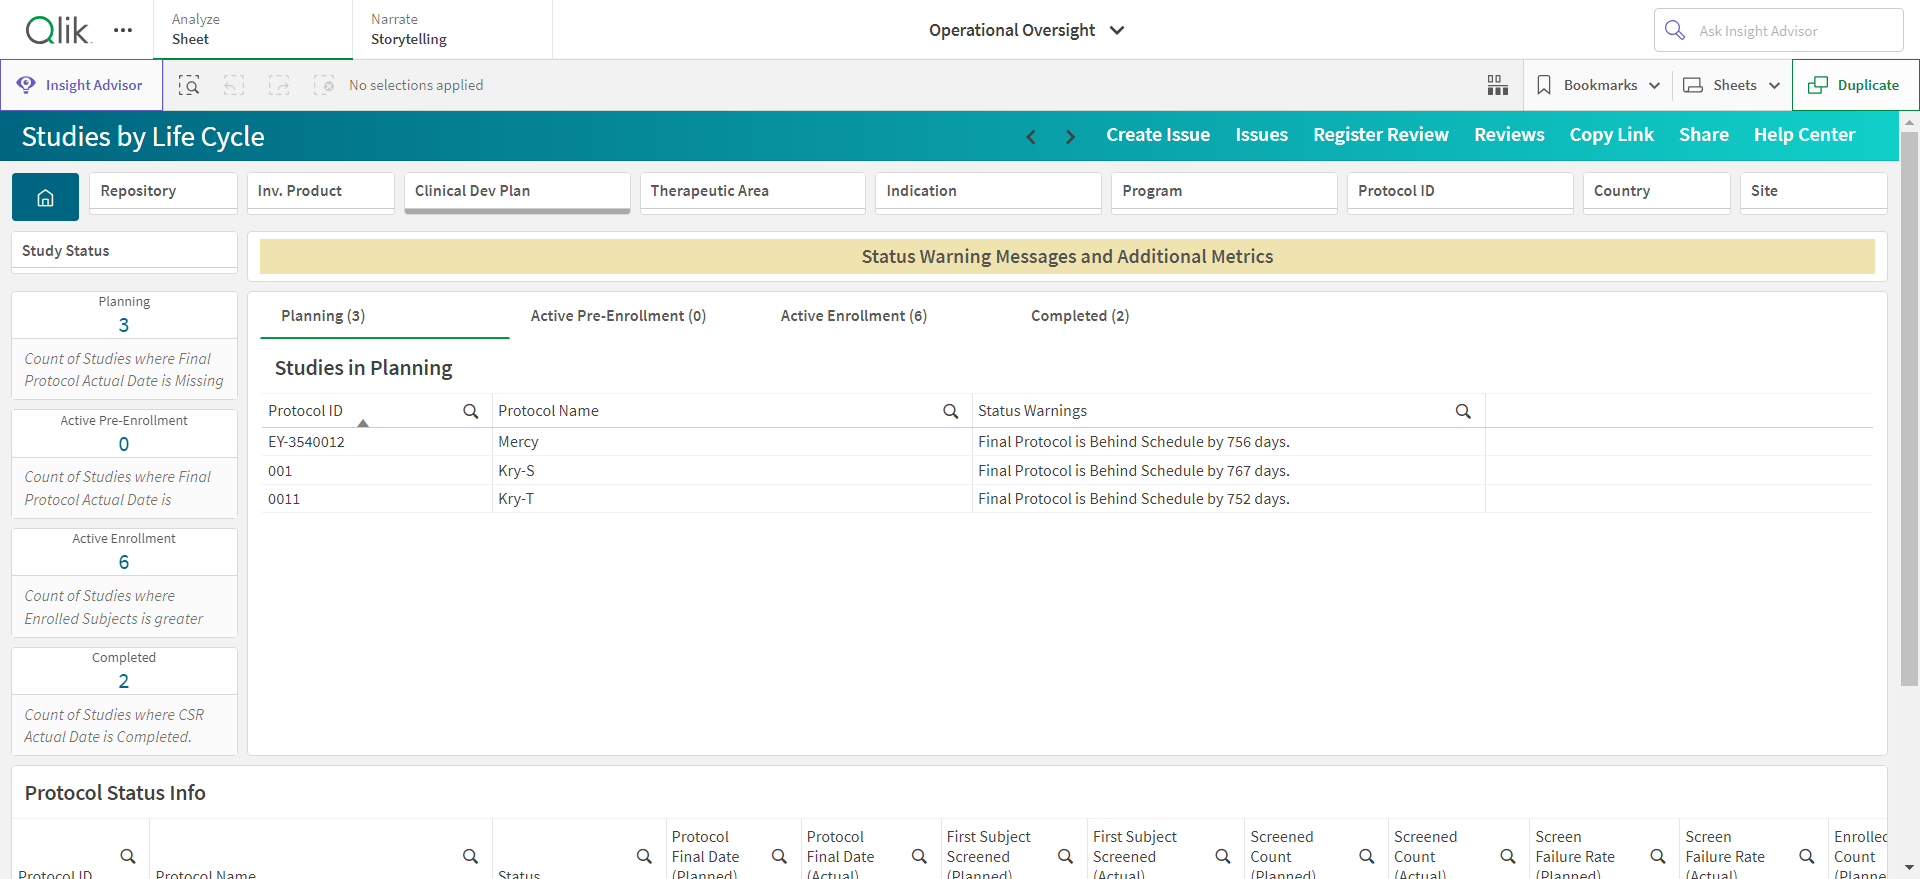The width and height of the screenshot is (1920, 879).
Task: Select the Planning (3) tab
Action: 385,316
